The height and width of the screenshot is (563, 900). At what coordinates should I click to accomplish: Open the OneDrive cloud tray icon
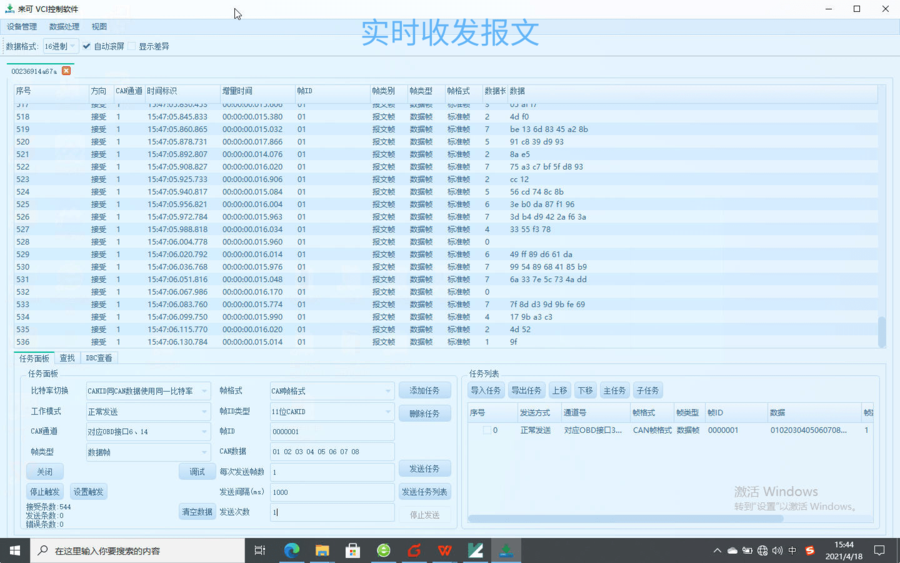(x=732, y=550)
